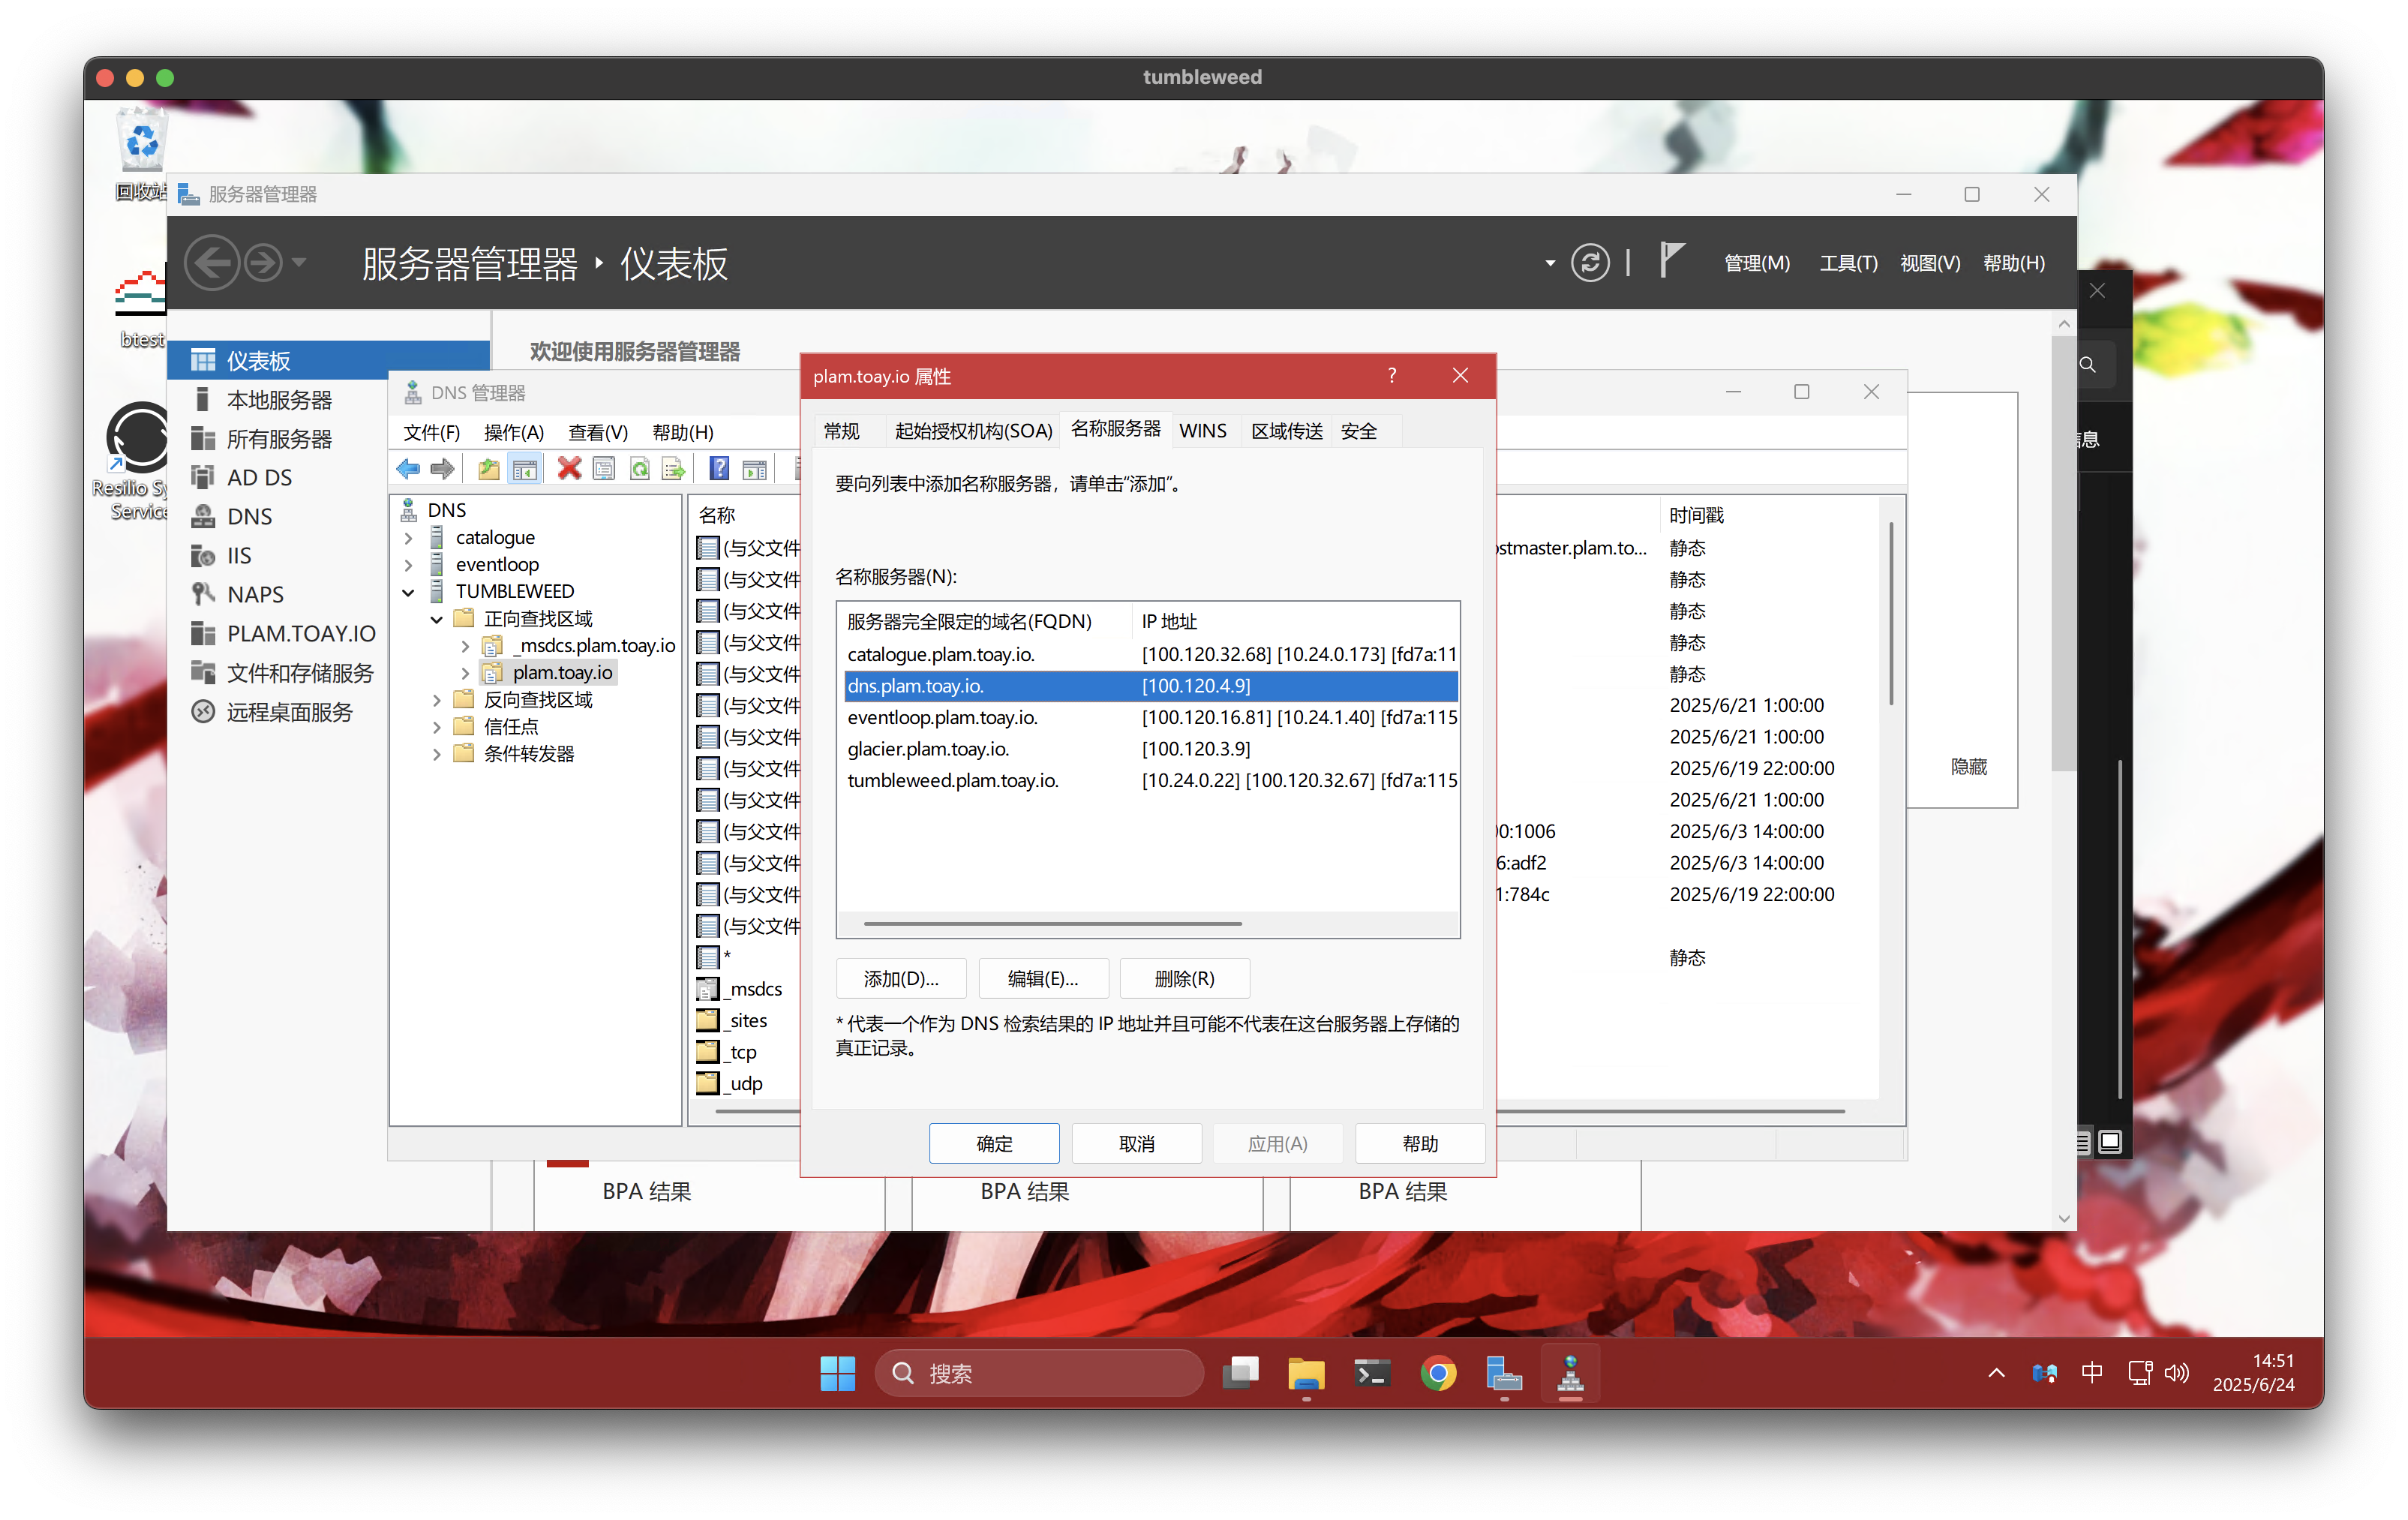Image resolution: width=2408 pixels, height=1520 pixels.
Task: Click the blue help question mark icon
Action: coord(719,468)
